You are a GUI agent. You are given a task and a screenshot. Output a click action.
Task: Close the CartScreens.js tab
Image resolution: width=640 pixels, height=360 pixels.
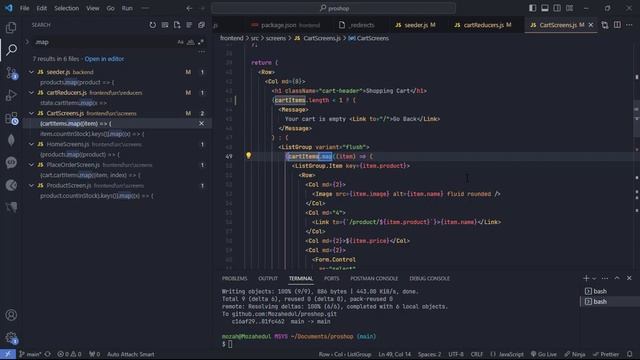(x=591, y=25)
